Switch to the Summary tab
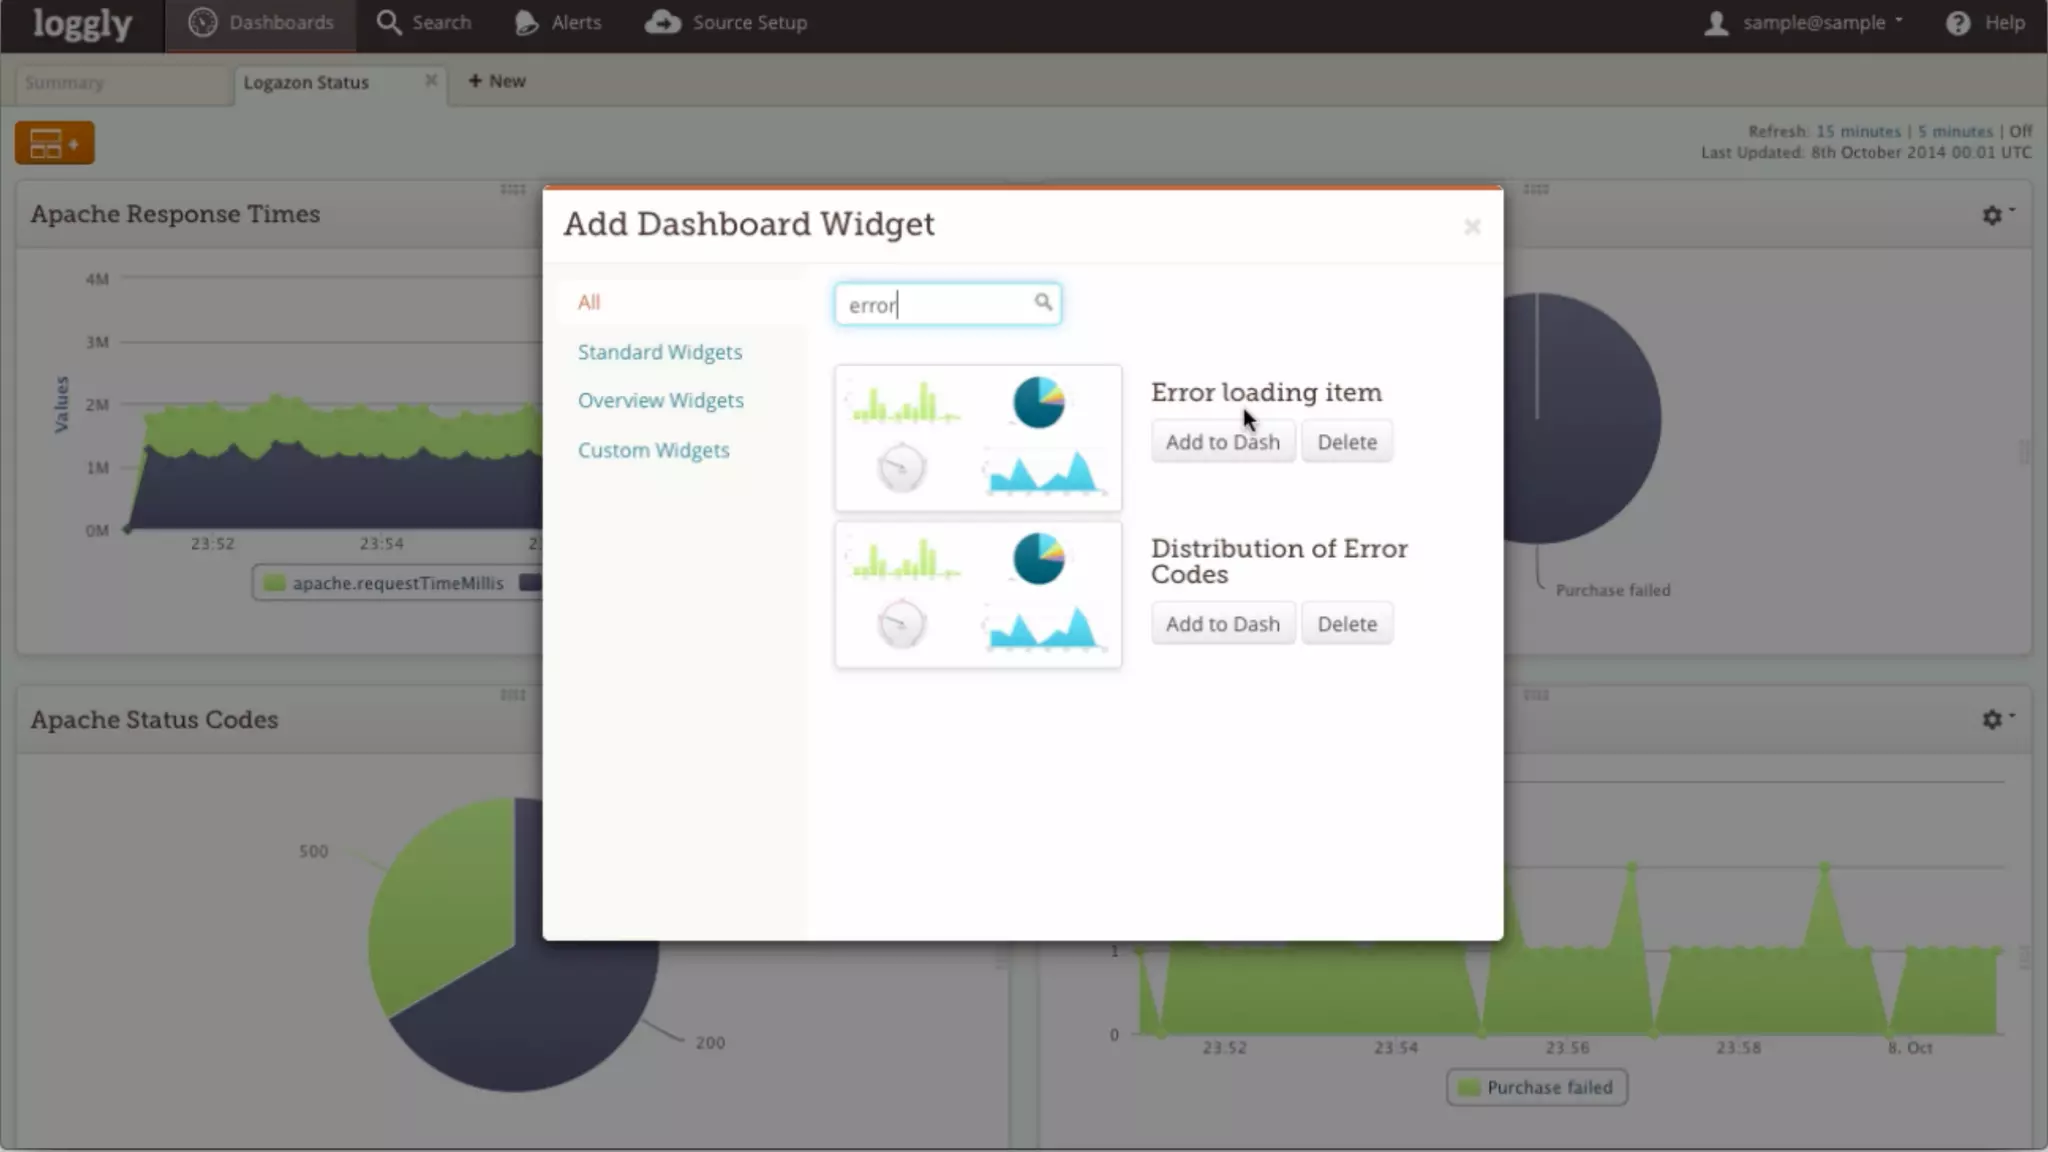The image size is (2048, 1152). 65,83
